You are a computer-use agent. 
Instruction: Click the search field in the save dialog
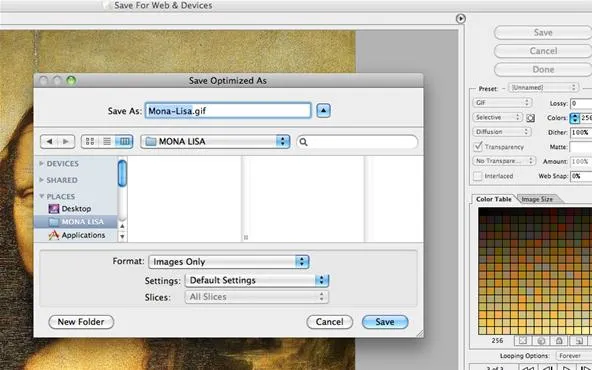tap(357, 142)
